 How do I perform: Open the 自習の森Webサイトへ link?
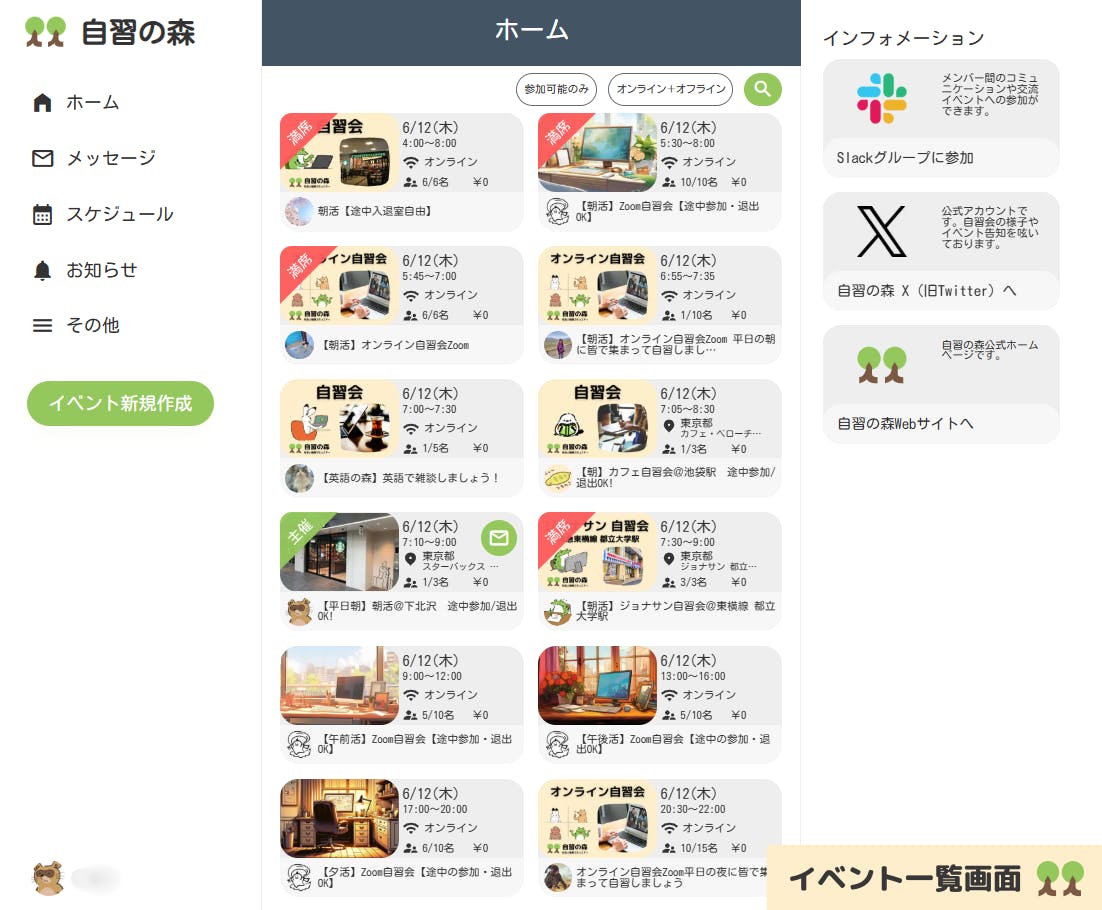tap(905, 424)
